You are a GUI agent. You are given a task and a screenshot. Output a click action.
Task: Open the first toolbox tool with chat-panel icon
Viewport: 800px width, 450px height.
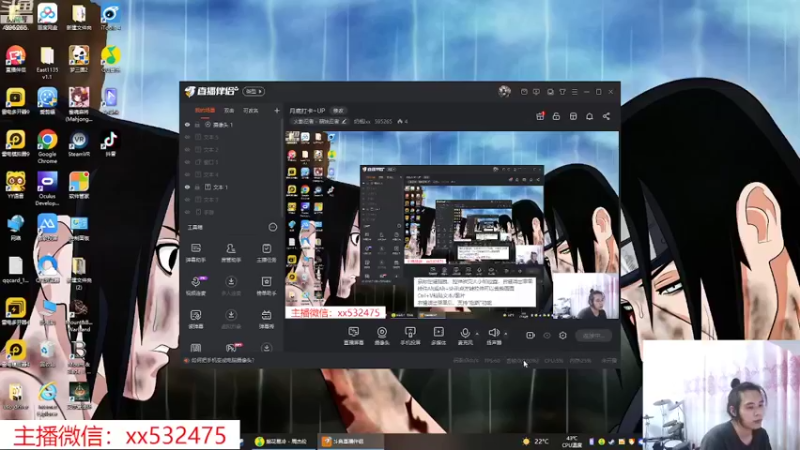(x=196, y=253)
